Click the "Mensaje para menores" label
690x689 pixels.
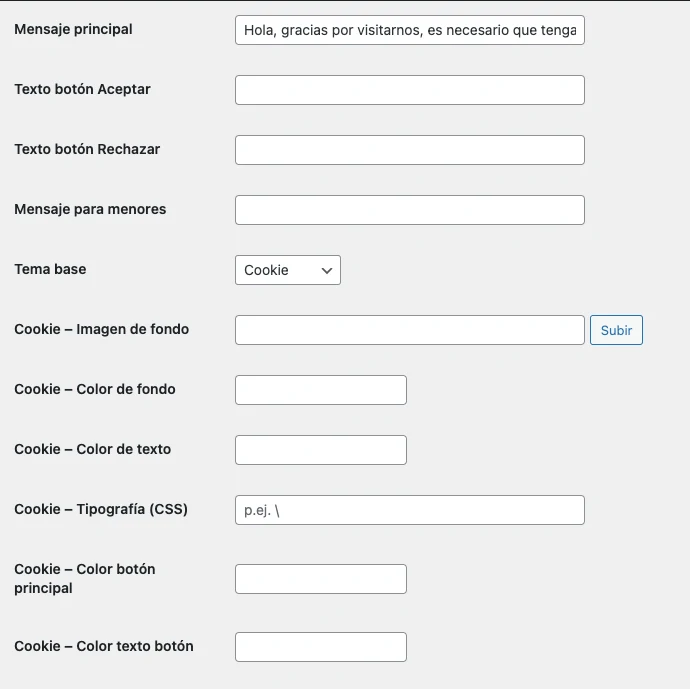90,209
